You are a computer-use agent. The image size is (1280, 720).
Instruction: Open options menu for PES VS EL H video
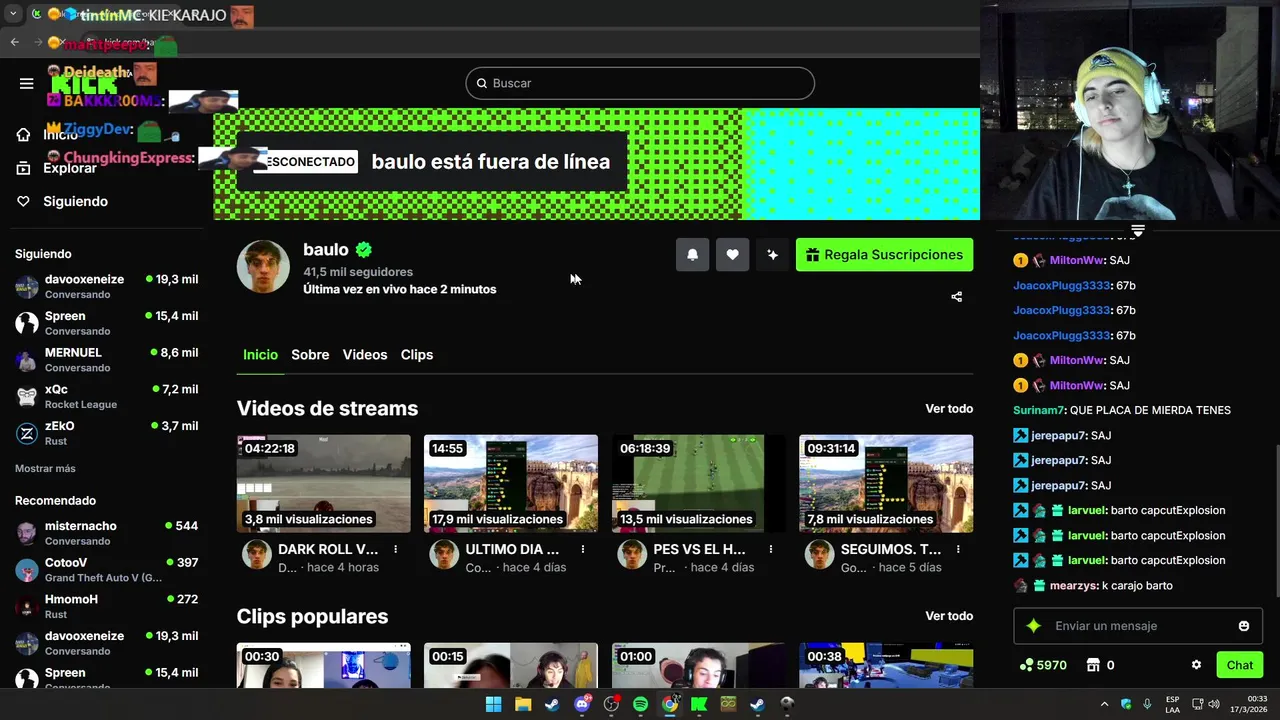pos(771,549)
